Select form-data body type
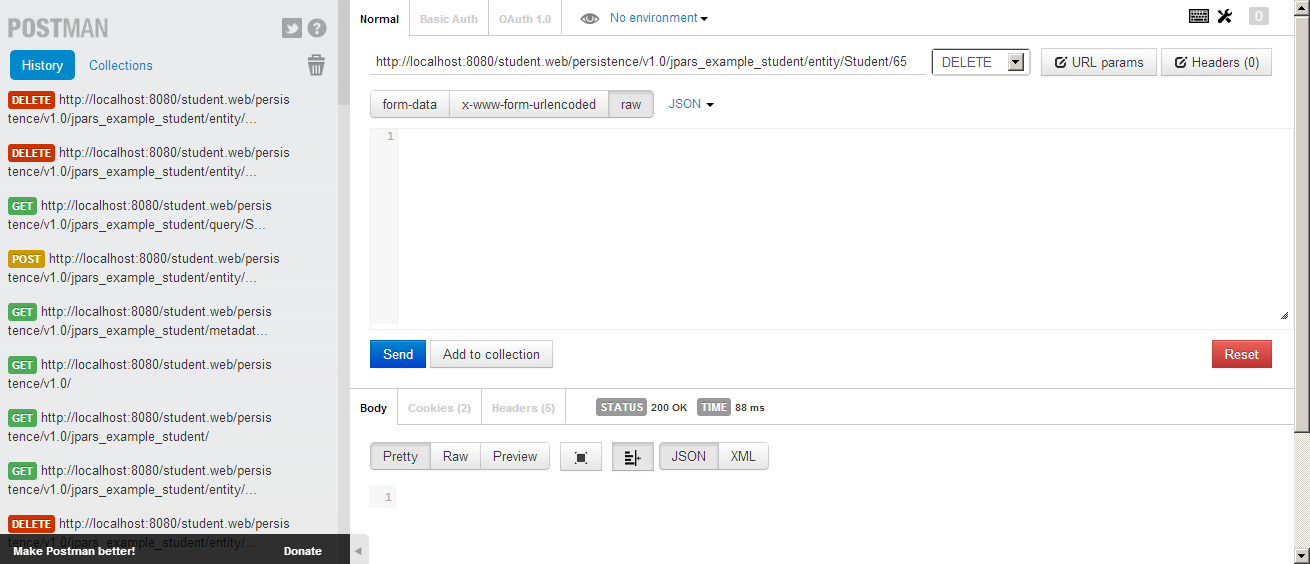 (409, 104)
